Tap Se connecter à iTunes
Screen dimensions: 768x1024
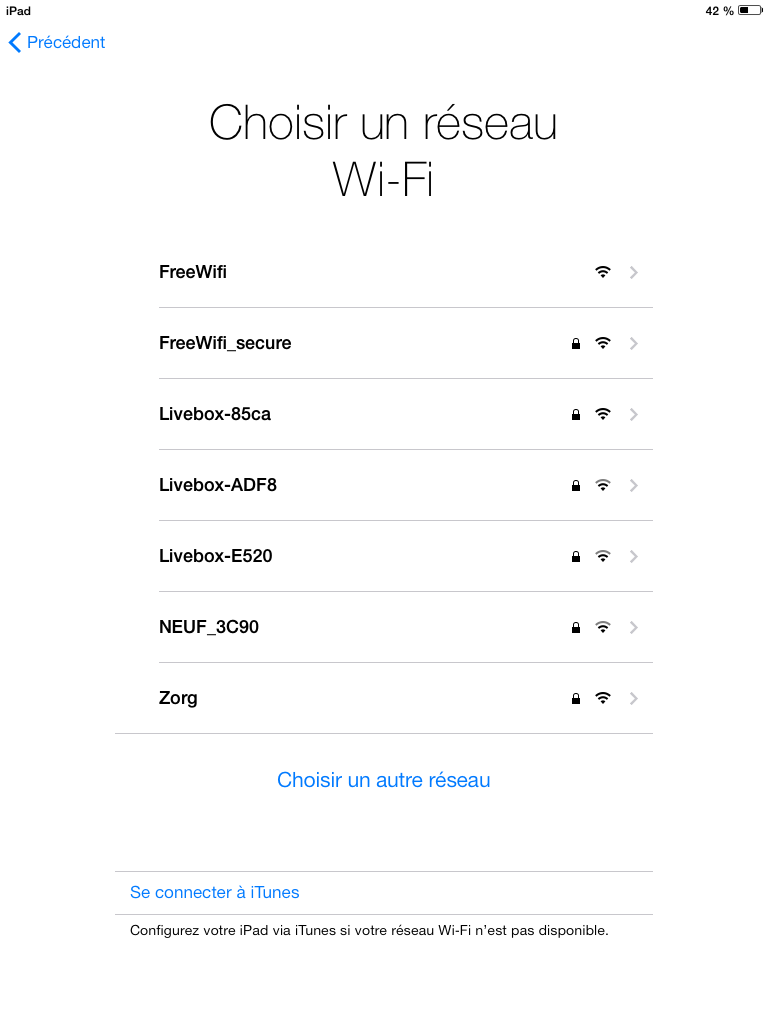[x=214, y=892]
